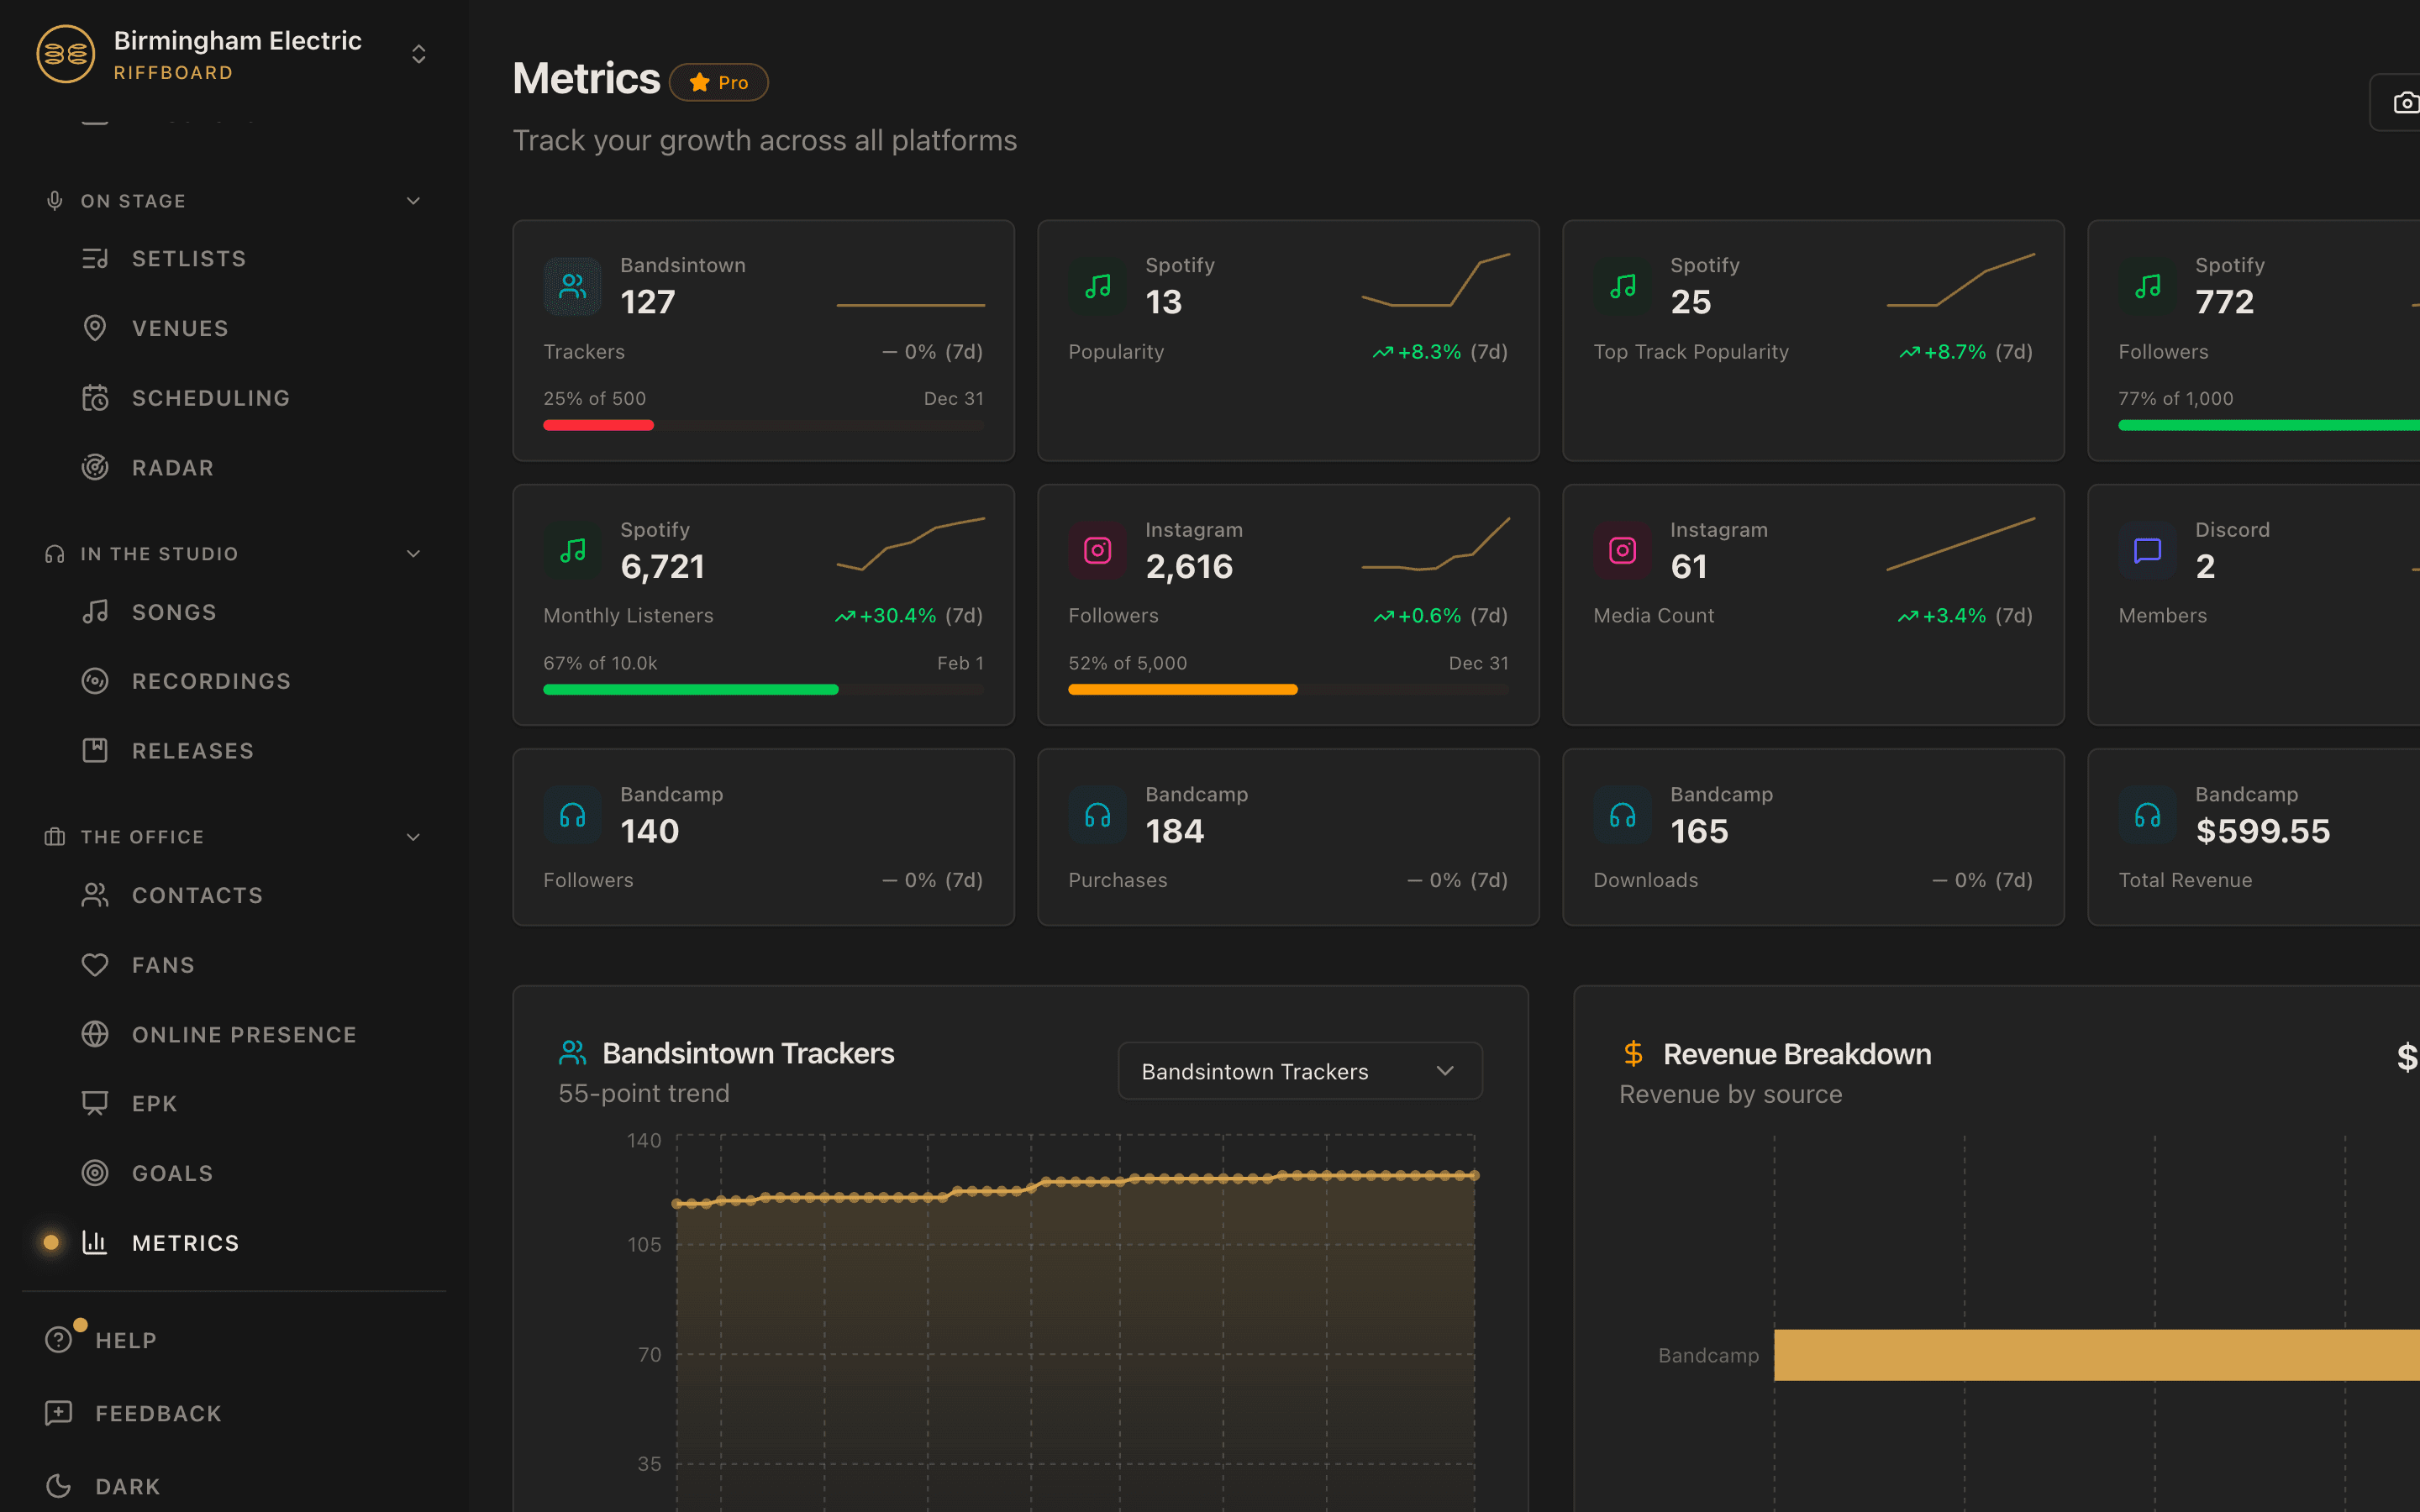Select the Songs music note icon
Image resolution: width=2420 pixels, height=1512 pixels.
click(95, 611)
